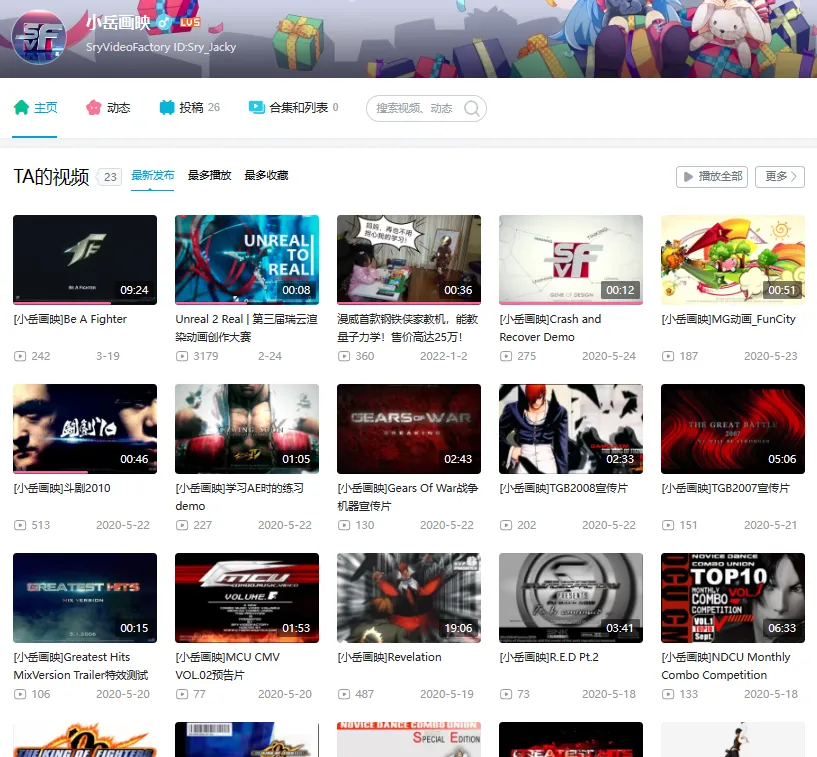This screenshot has width=817, height=757.
Task: Sort videos by 最多播放
Action: pyautogui.click(x=209, y=175)
